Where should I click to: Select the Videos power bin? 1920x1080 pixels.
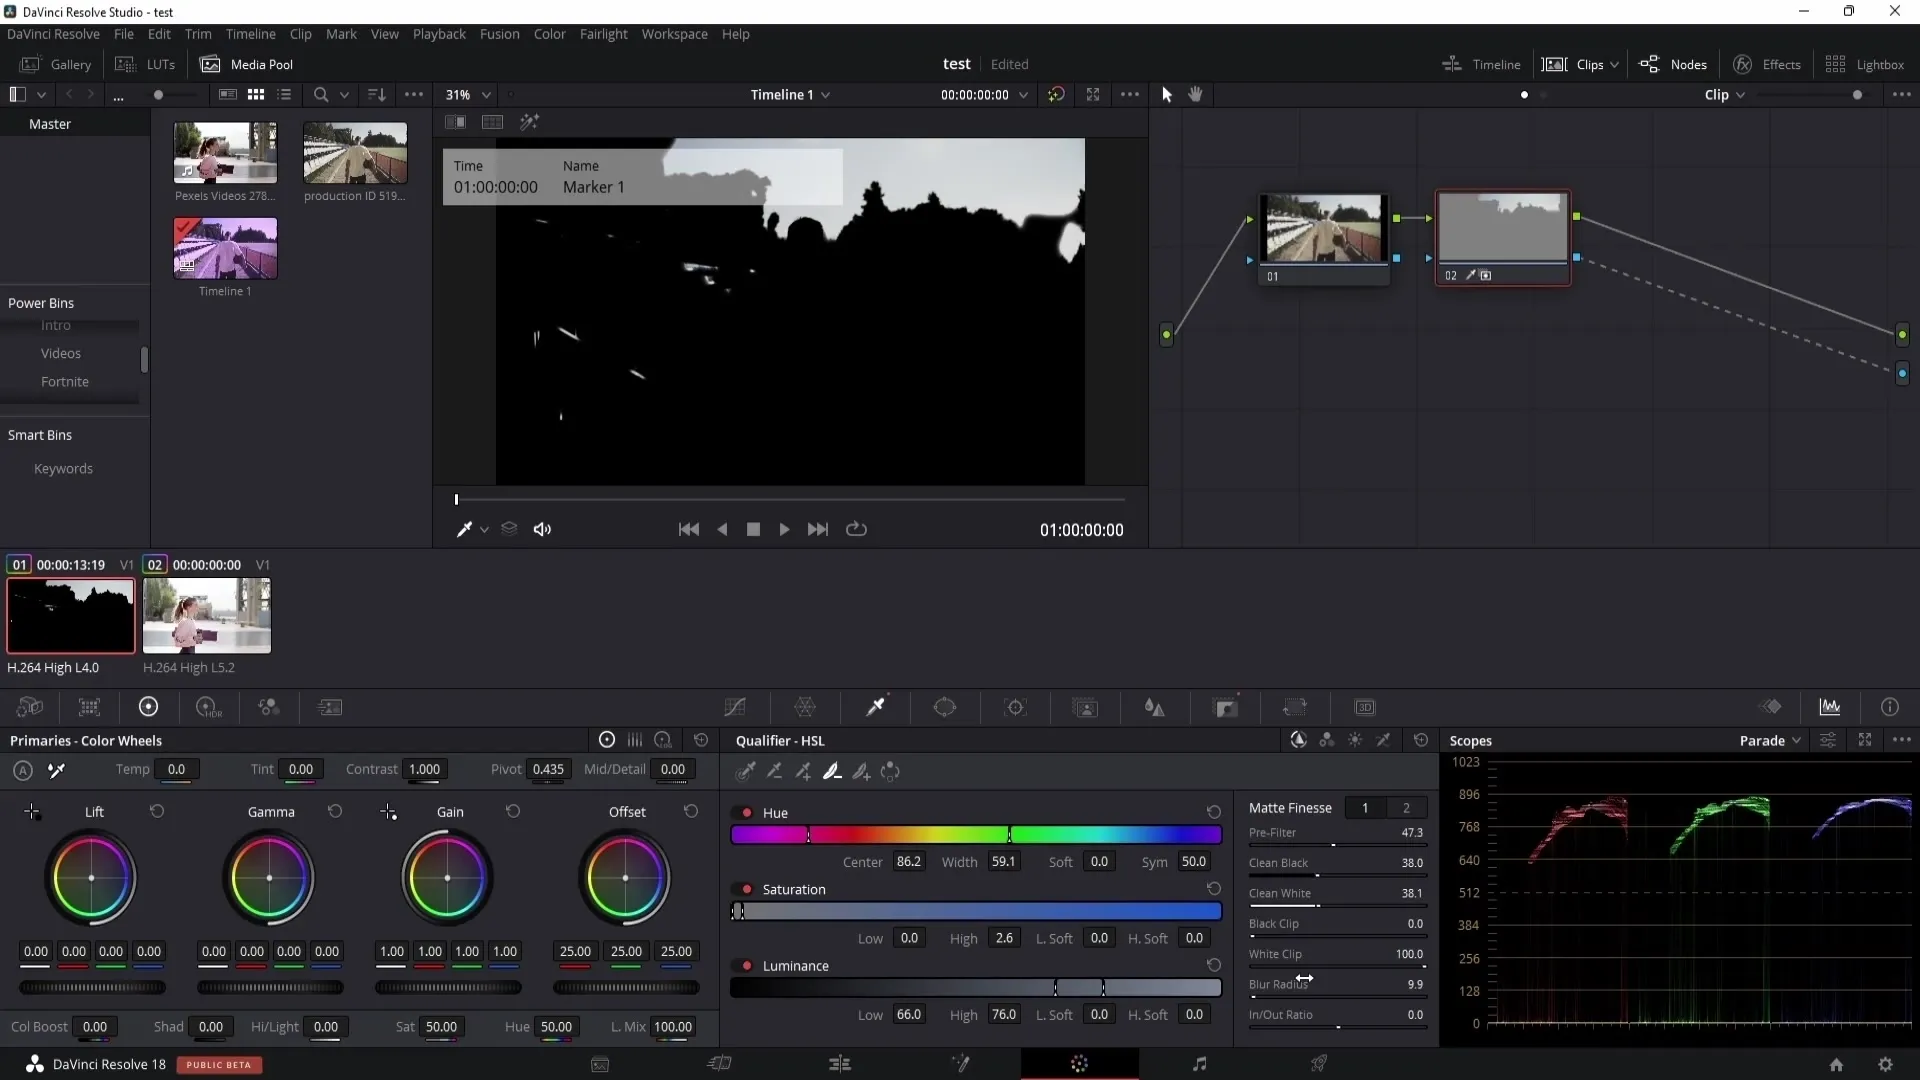click(61, 353)
